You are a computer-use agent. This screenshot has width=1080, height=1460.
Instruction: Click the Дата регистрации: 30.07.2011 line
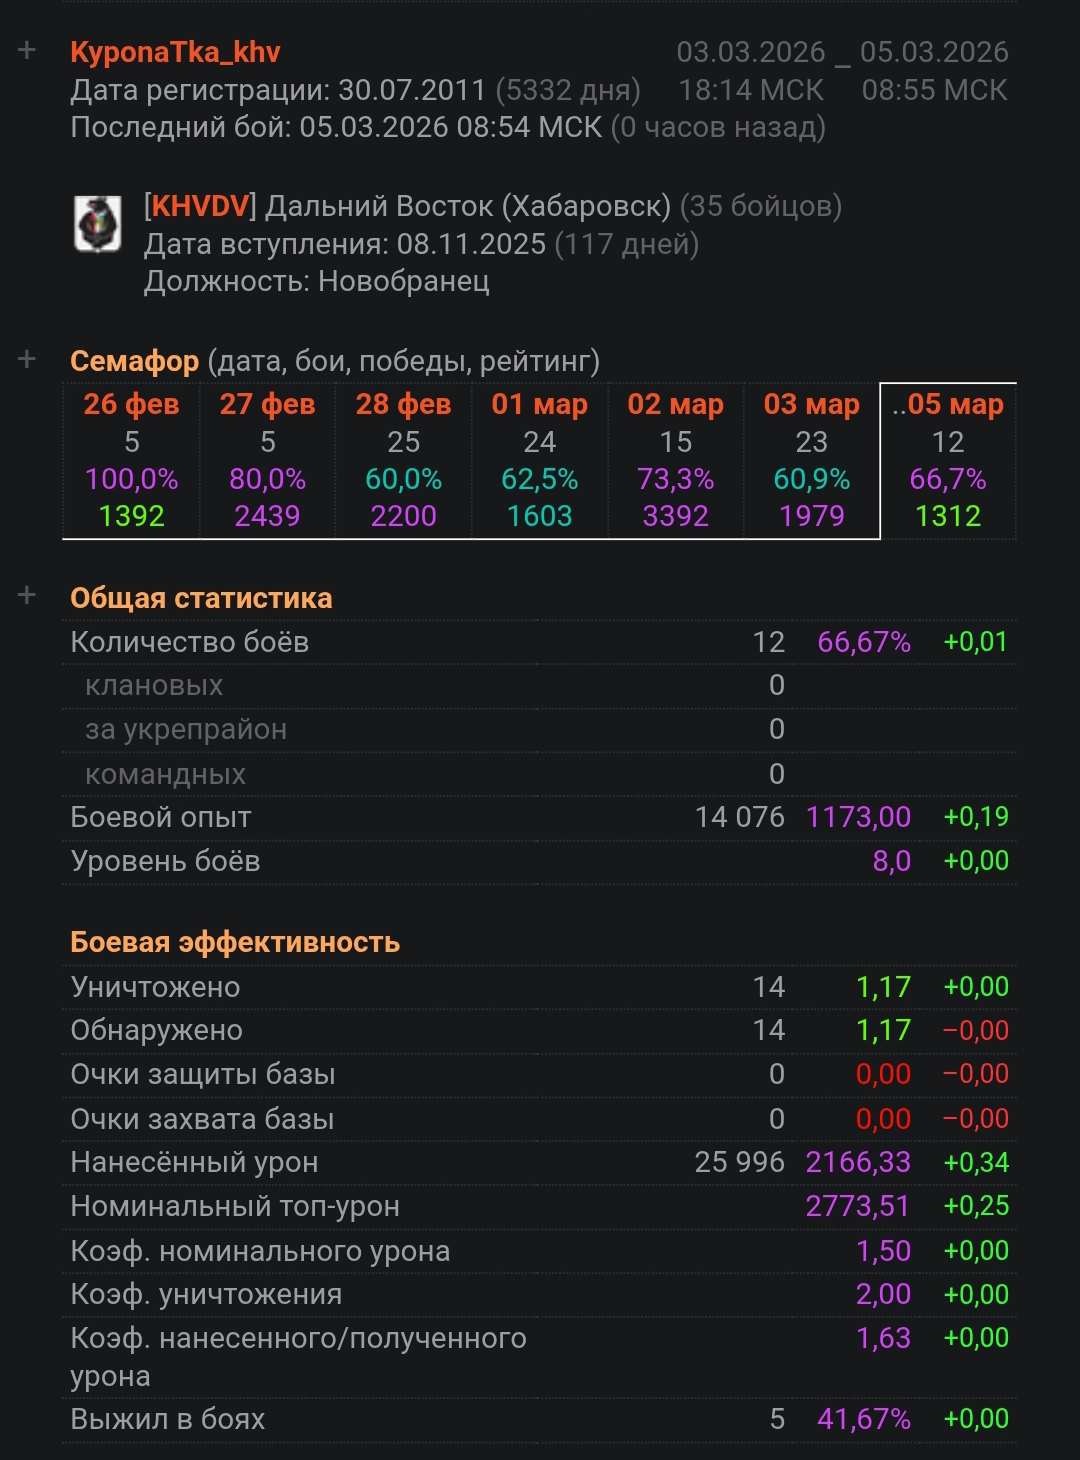click(355, 91)
